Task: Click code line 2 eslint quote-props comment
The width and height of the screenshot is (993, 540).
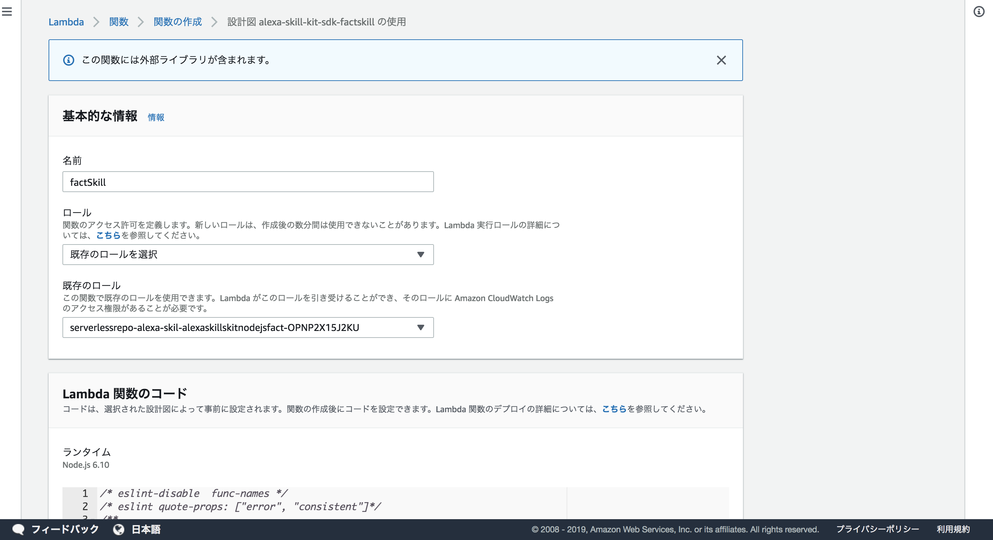Action: (241, 506)
